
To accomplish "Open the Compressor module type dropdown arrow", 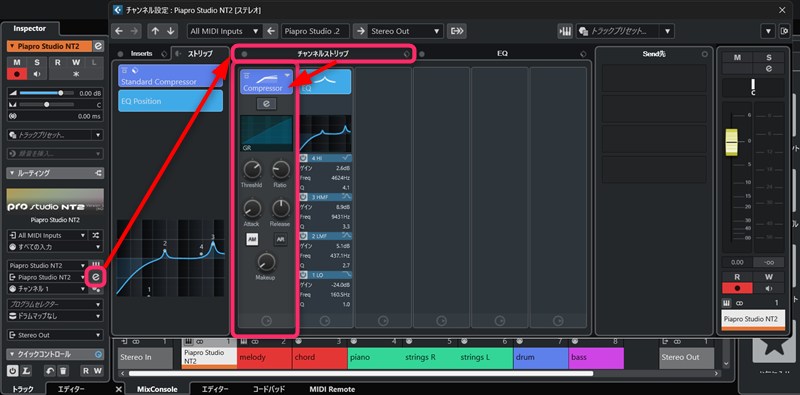I will (288, 75).
